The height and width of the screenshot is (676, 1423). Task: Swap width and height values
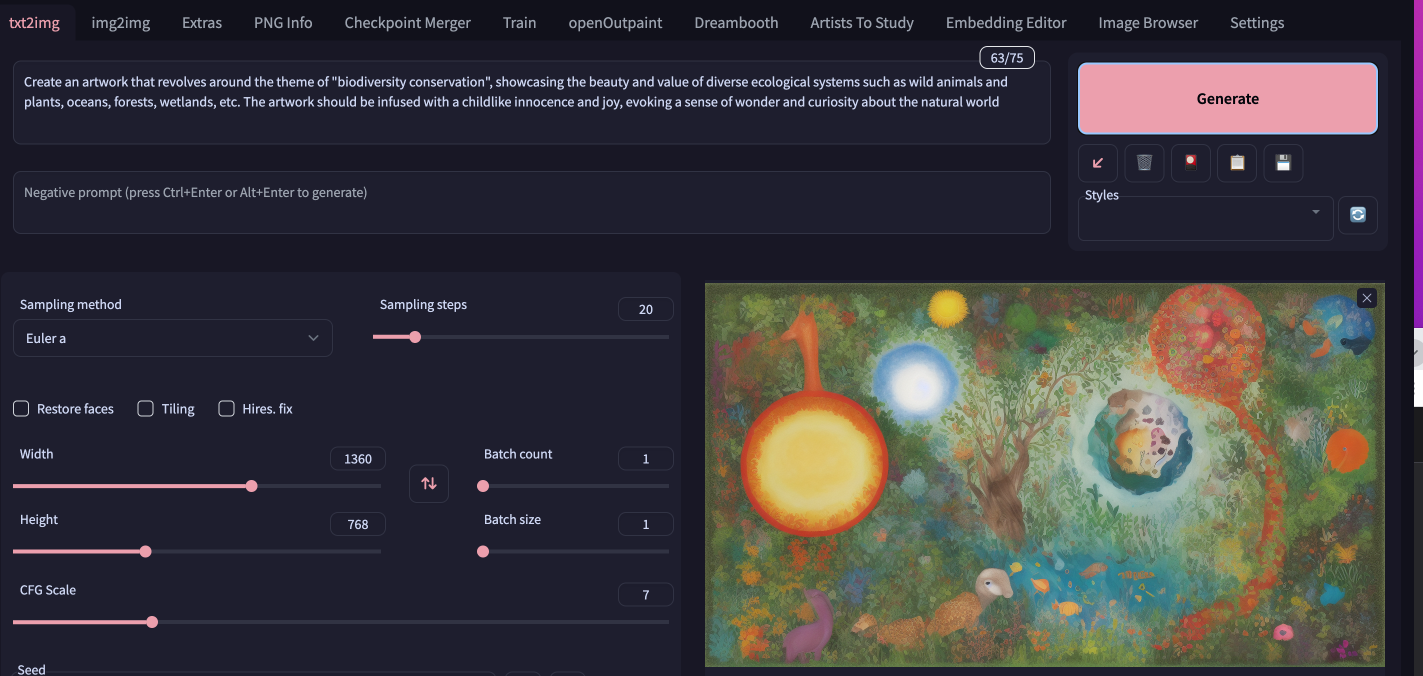429,484
